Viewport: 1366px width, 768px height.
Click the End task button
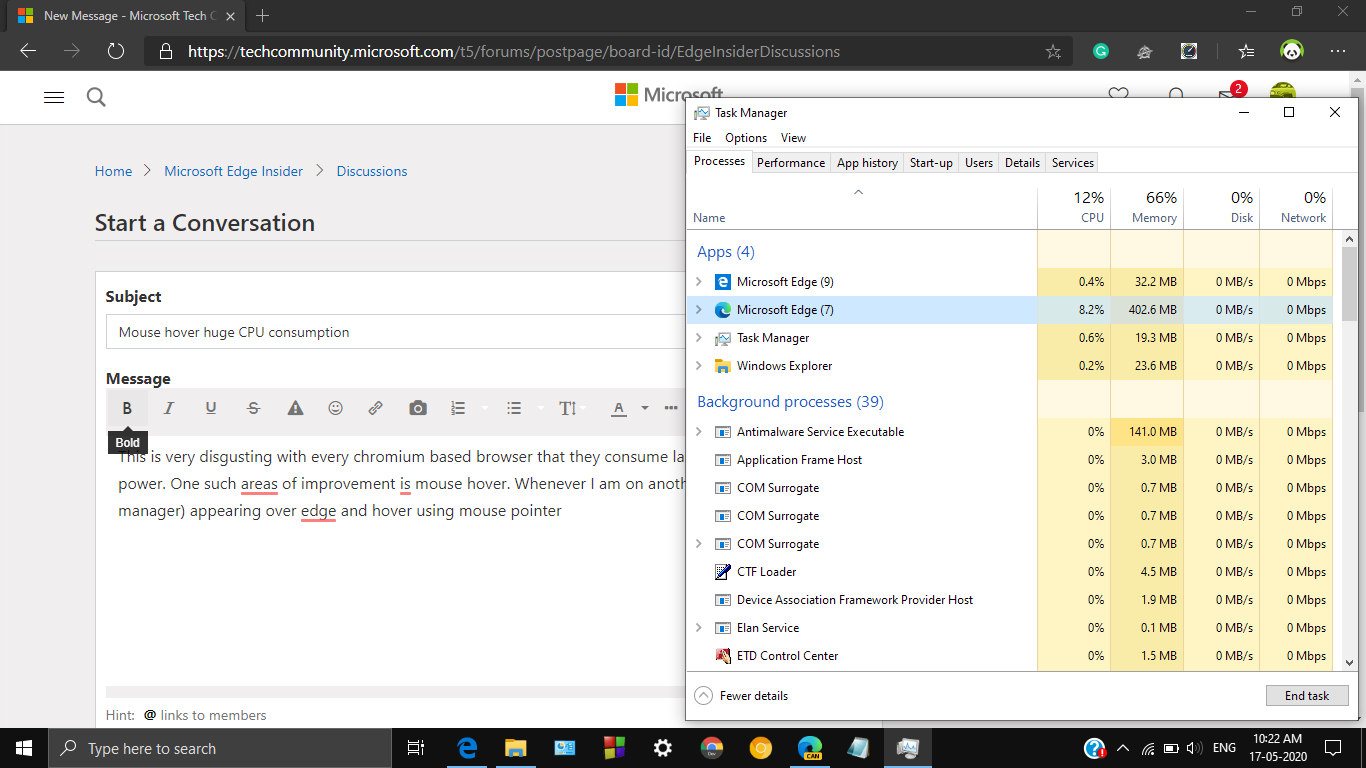[x=1307, y=695]
